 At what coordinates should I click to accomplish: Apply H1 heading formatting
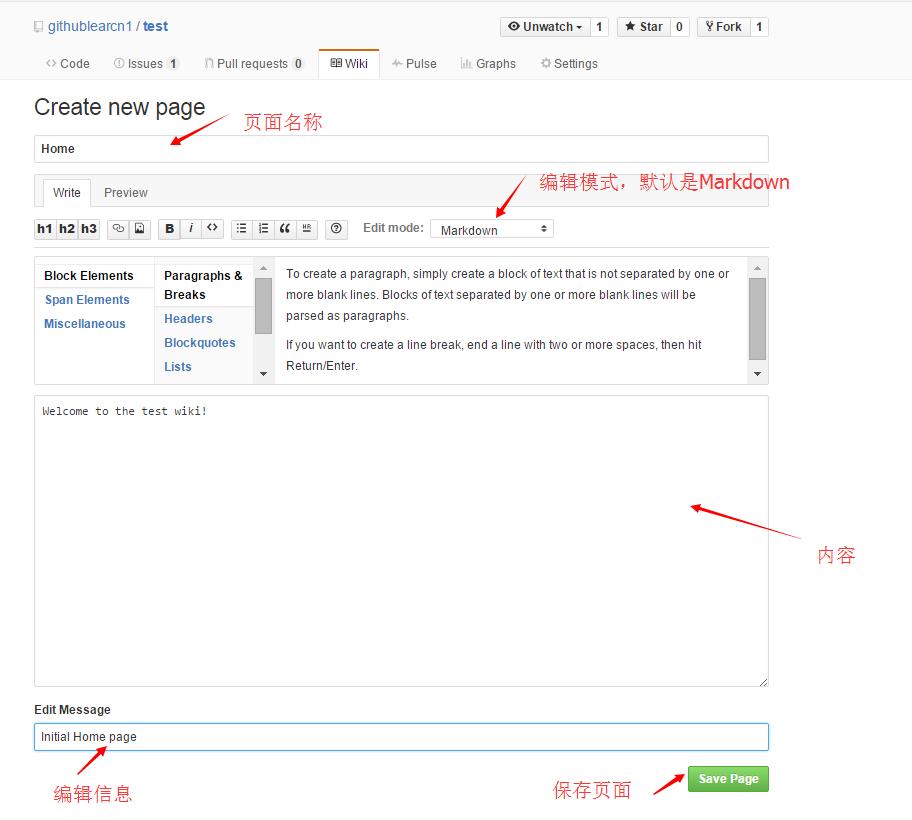coord(44,228)
